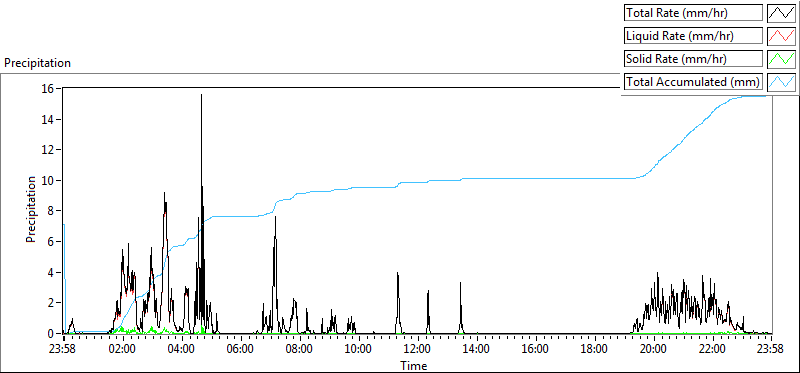
Task: Click the rotated 'Precipitation' y-axis label
Action: (31, 209)
